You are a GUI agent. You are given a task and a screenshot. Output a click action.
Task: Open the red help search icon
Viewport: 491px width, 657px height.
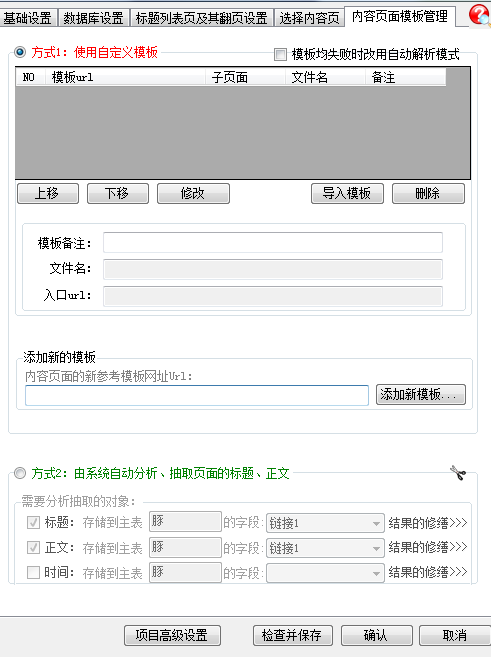pyautogui.click(x=479, y=15)
